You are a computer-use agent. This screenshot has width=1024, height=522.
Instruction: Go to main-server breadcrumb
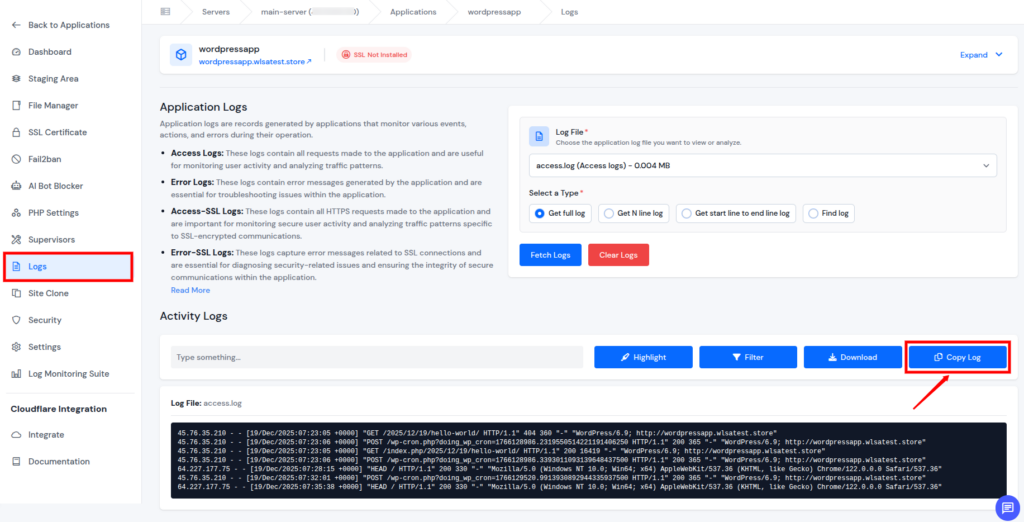(310, 12)
